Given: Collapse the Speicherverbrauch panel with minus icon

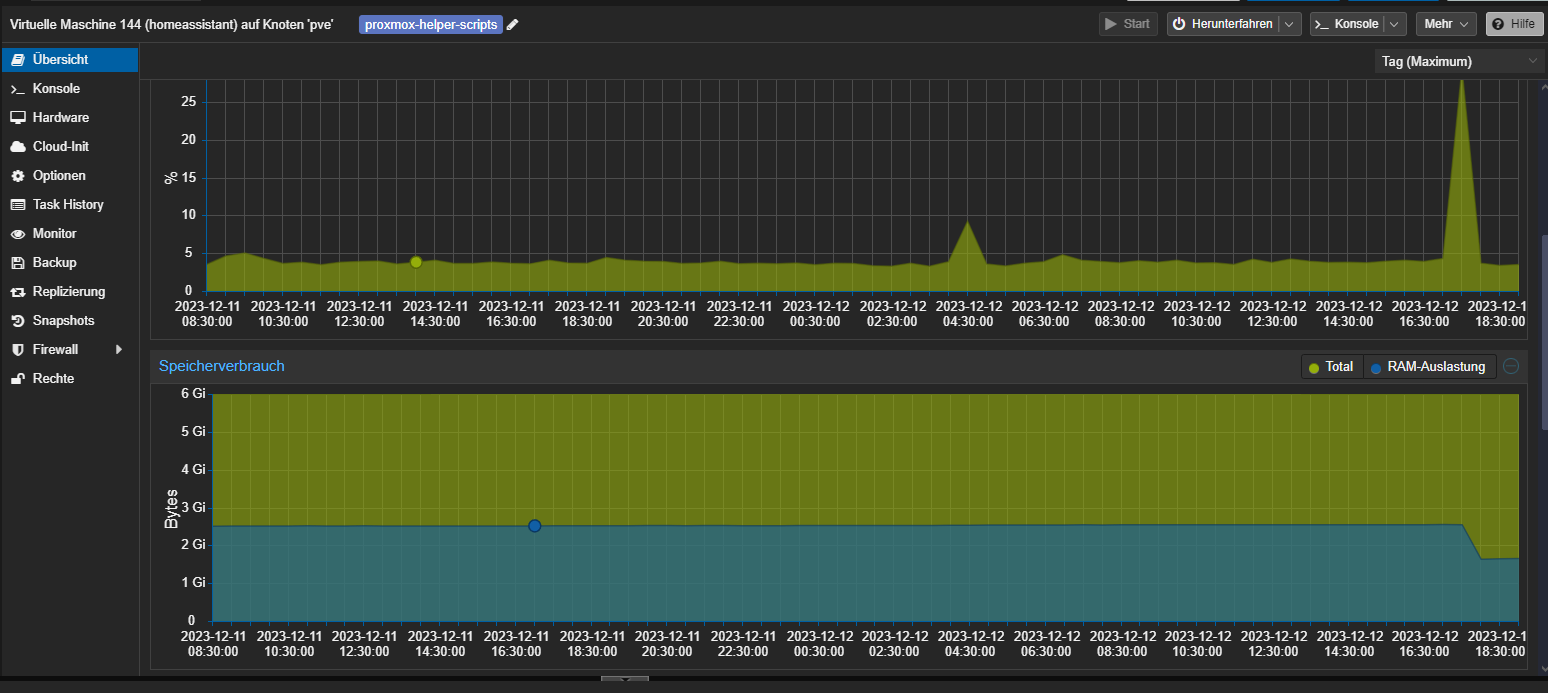Looking at the screenshot, I should point(1511,366).
